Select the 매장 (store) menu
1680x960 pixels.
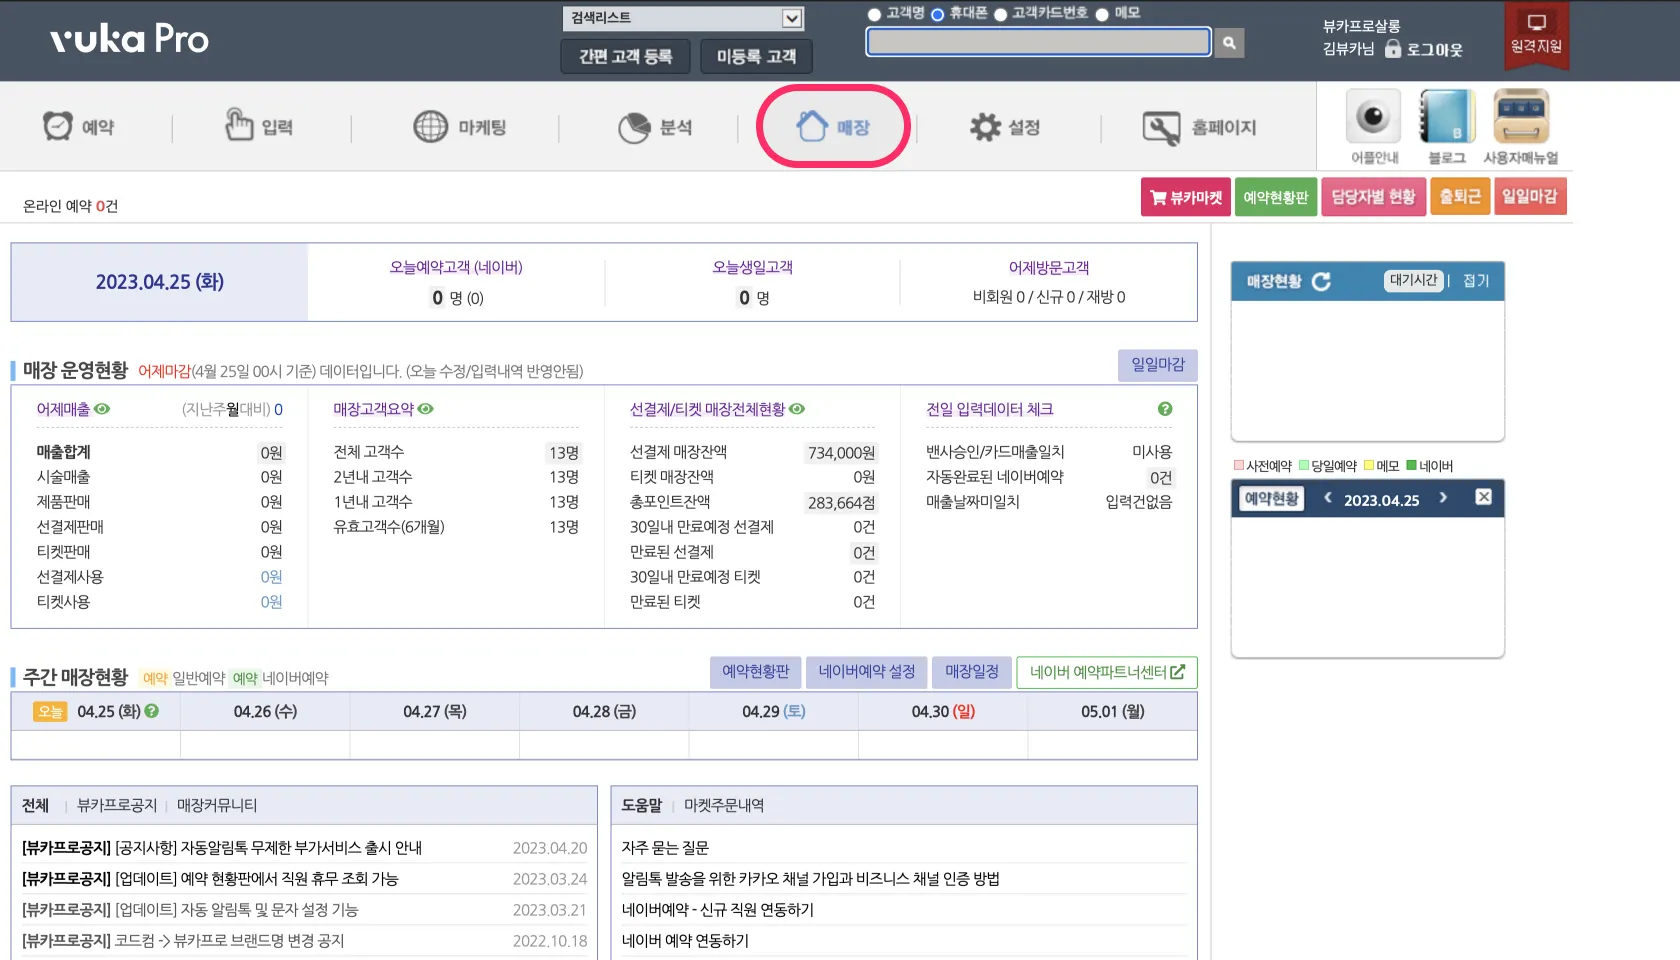coord(833,127)
